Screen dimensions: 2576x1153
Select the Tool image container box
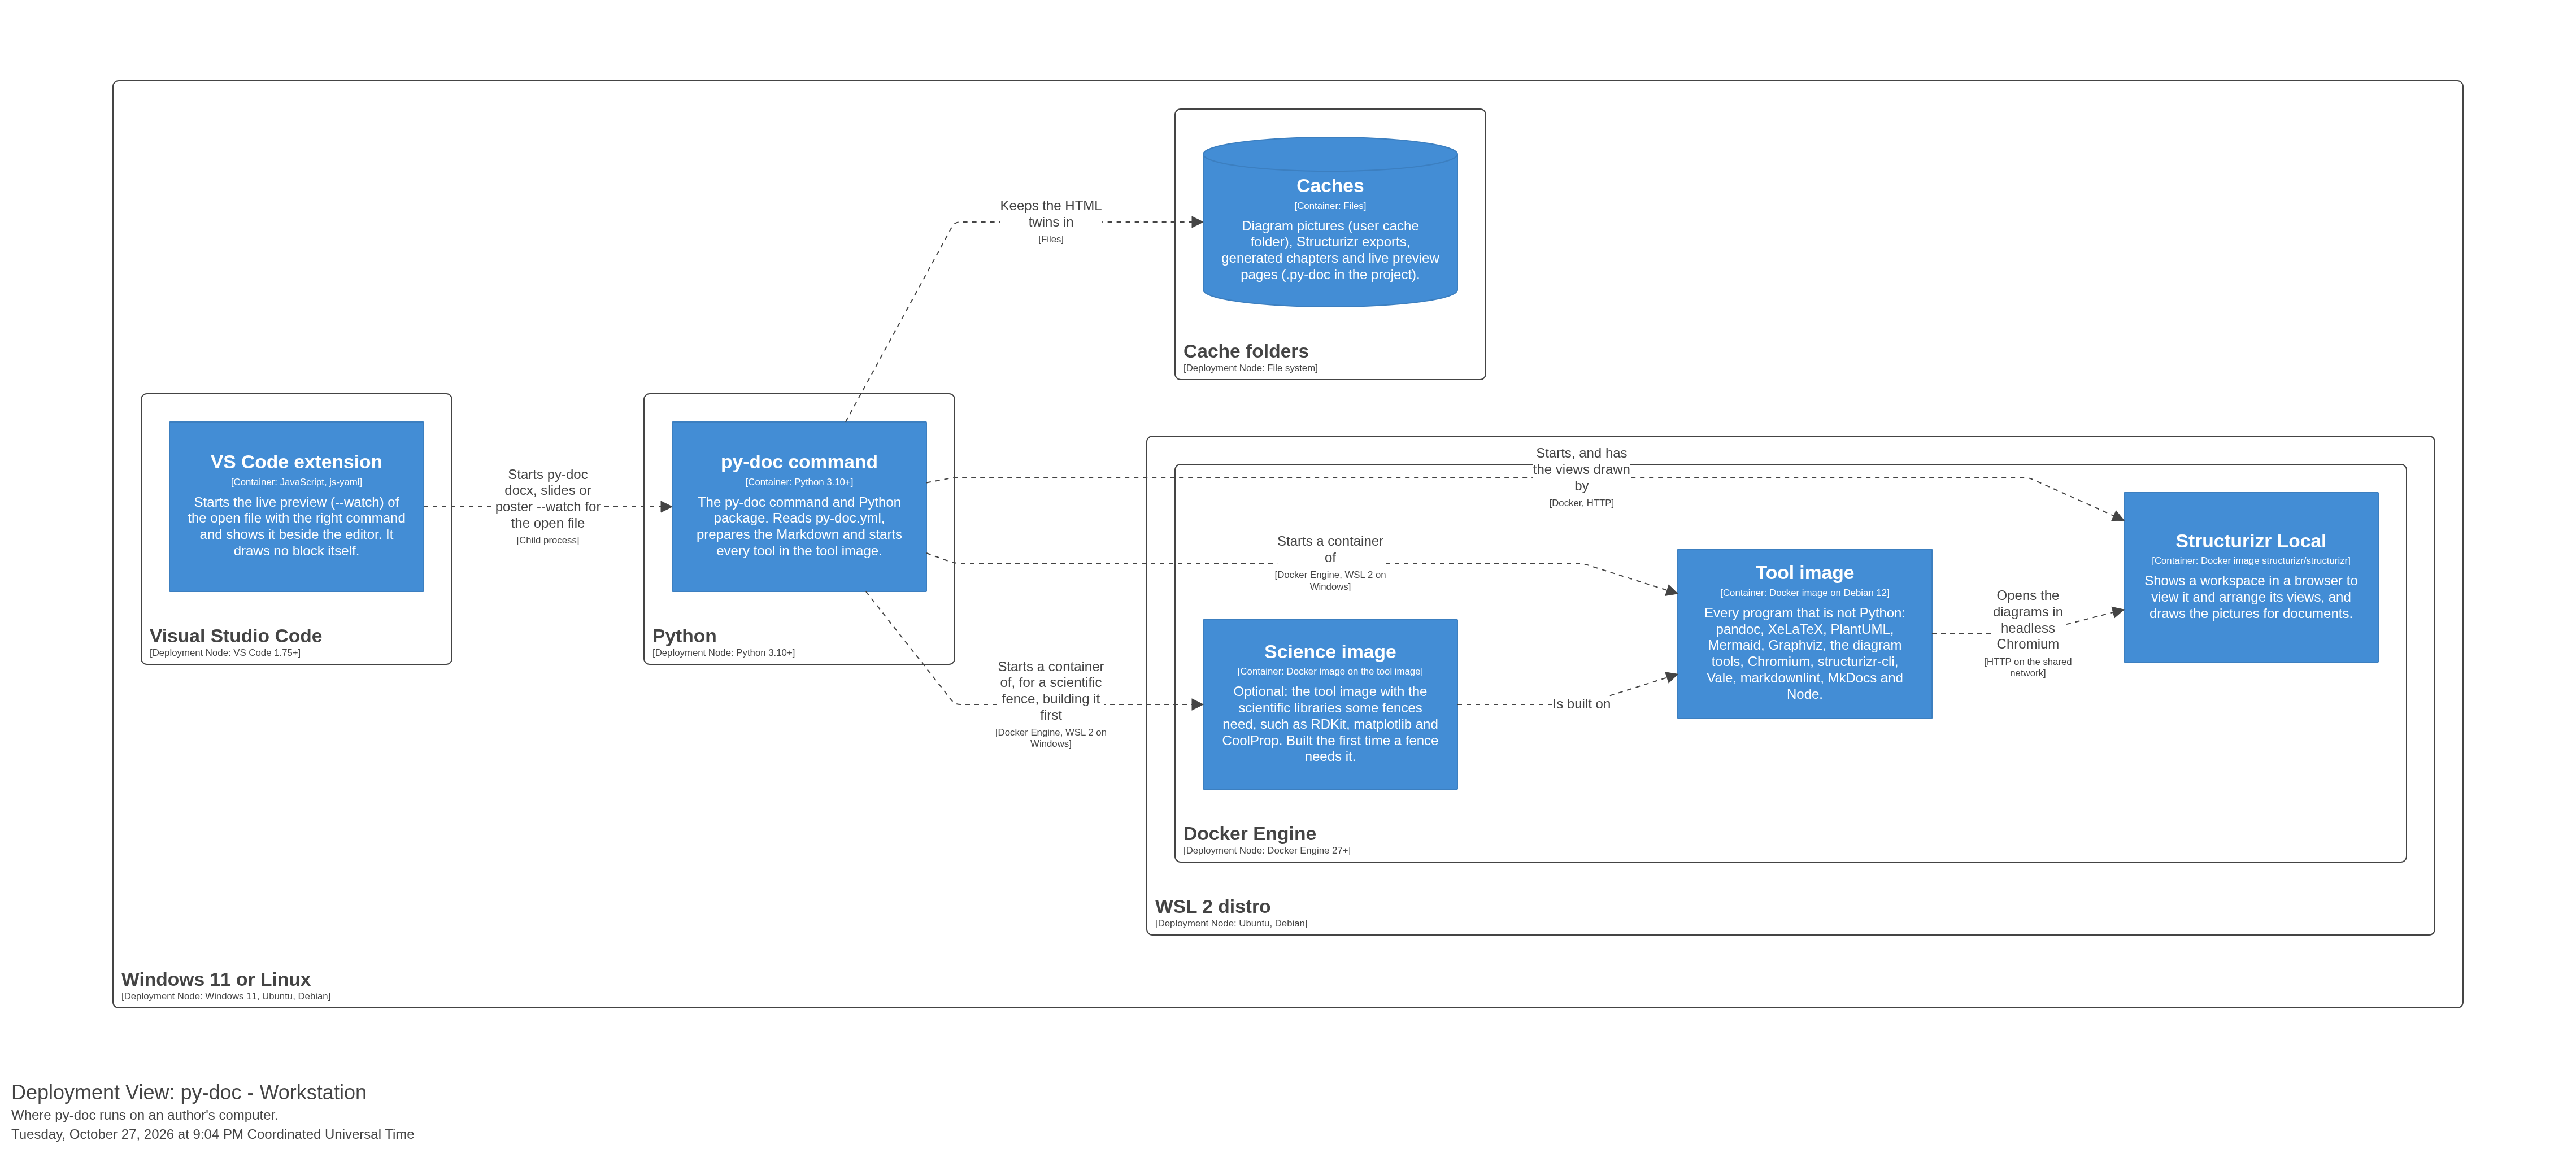coord(1804,633)
